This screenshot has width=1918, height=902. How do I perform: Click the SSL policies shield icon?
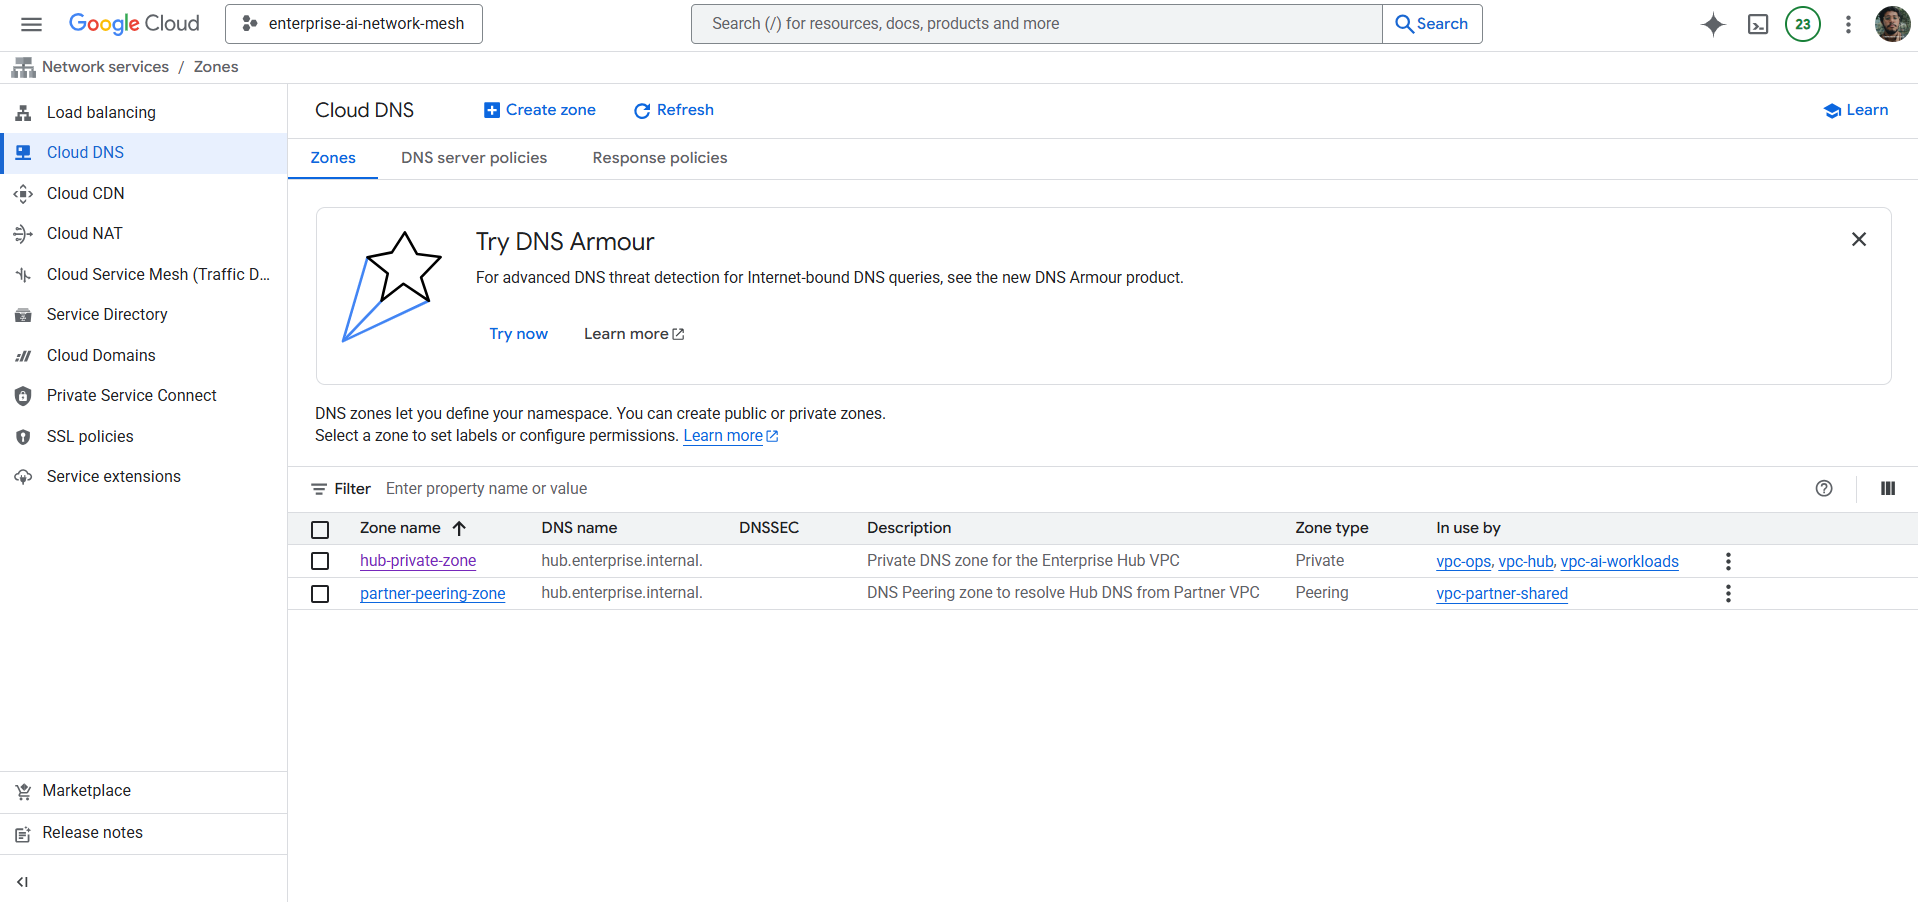(23, 437)
